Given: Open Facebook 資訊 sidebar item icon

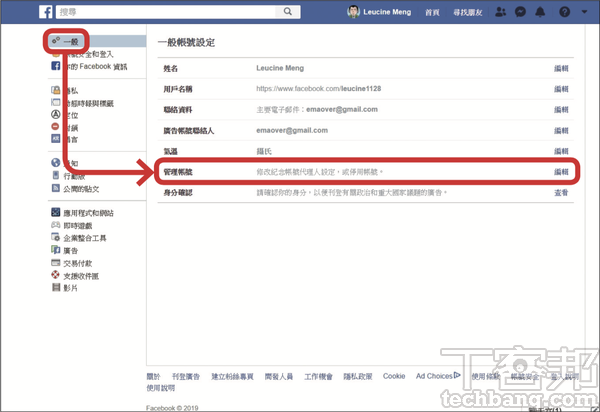Looking at the screenshot, I should [56, 66].
